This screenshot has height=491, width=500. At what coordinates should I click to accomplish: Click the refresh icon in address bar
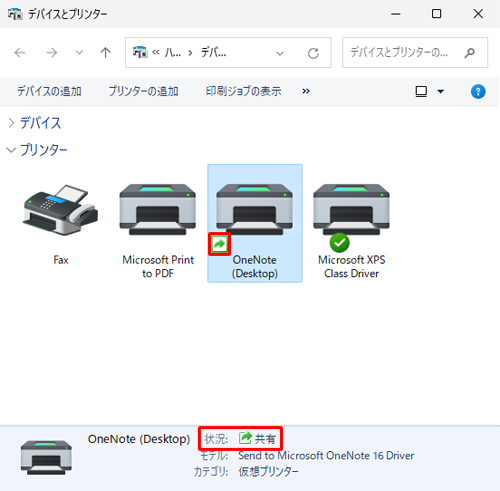(313, 53)
